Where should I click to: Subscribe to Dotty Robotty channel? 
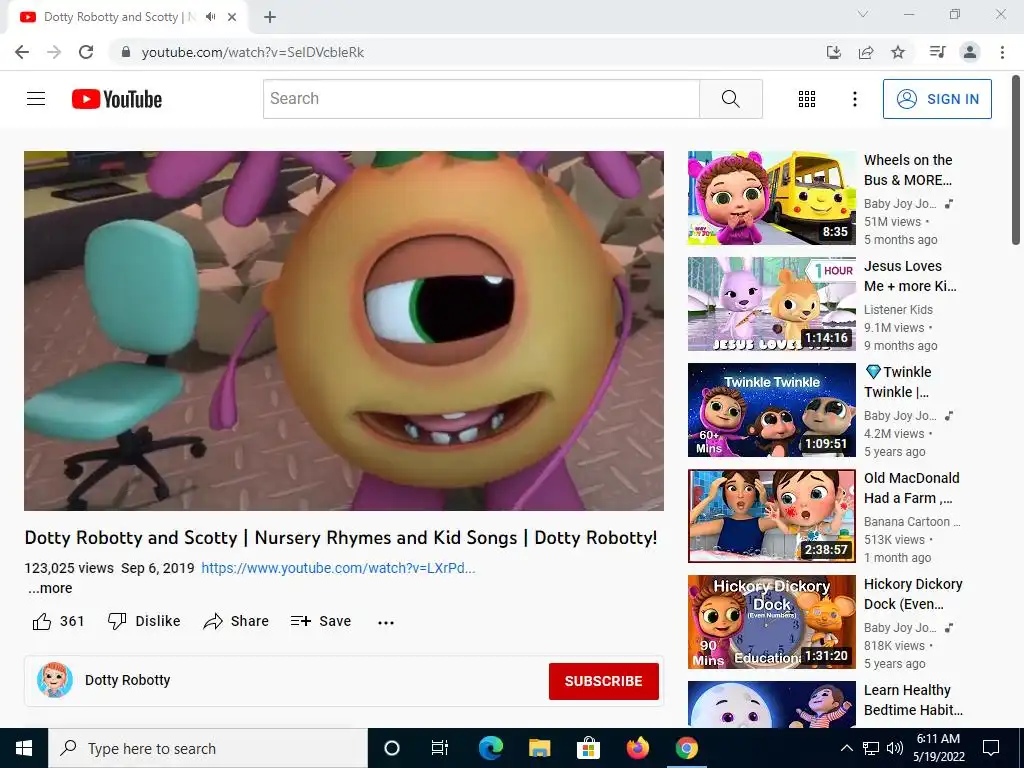(603, 681)
